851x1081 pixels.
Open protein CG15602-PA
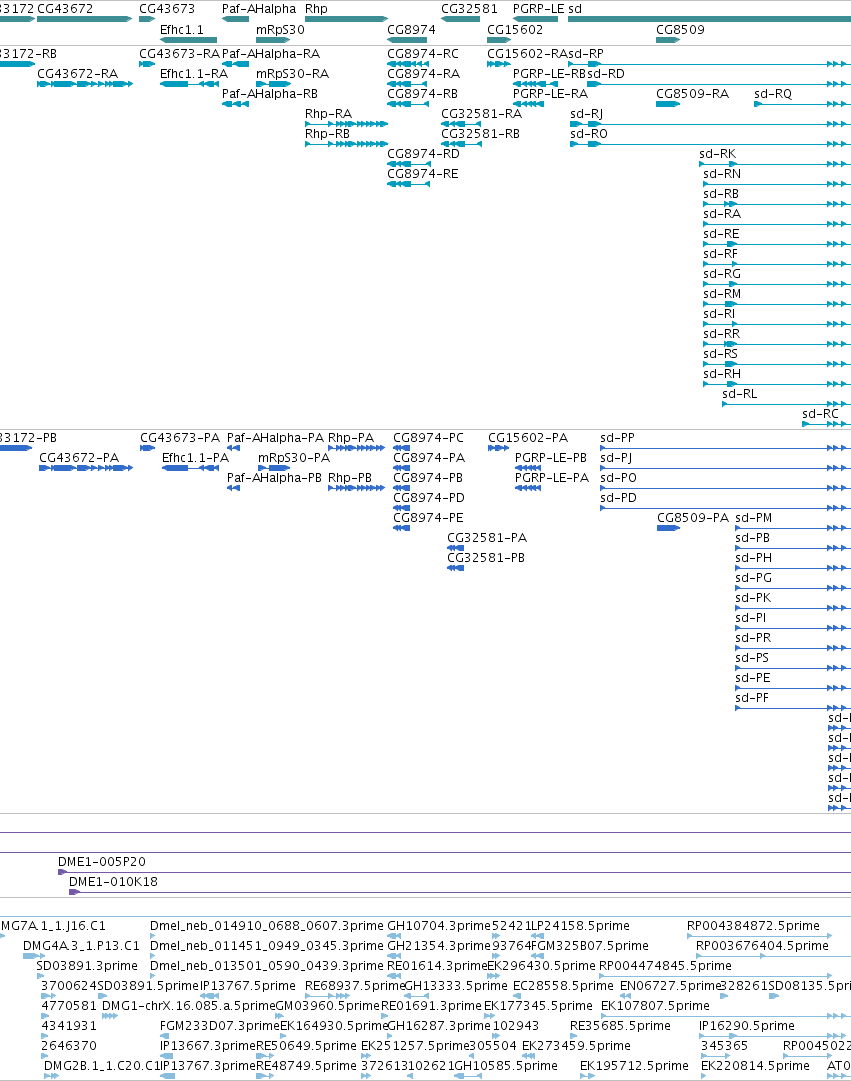[528, 438]
